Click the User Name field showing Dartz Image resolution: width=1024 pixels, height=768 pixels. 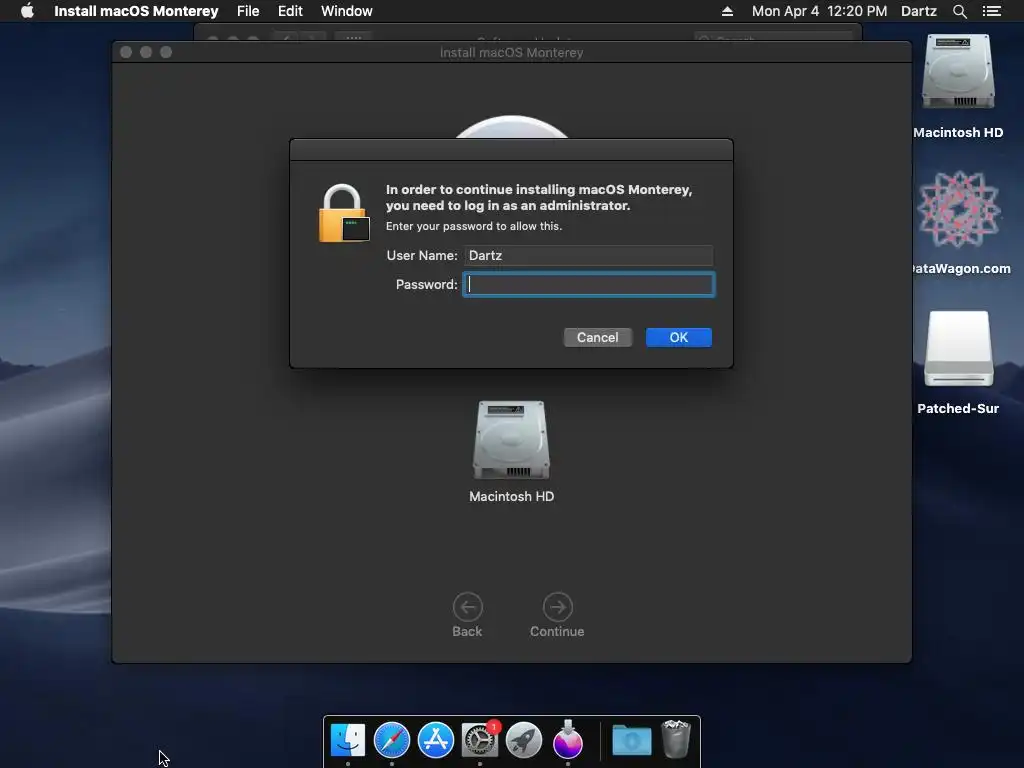(588, 255)
